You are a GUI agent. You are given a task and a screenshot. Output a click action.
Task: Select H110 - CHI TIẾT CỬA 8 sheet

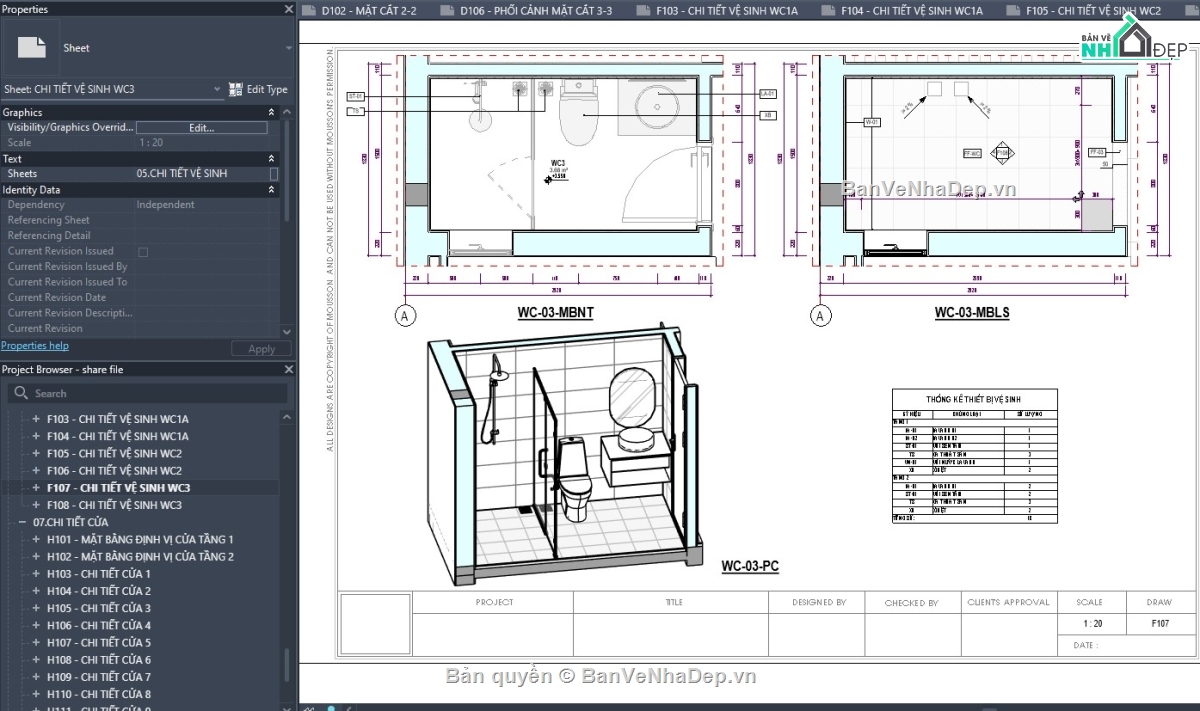pos(98,694)
